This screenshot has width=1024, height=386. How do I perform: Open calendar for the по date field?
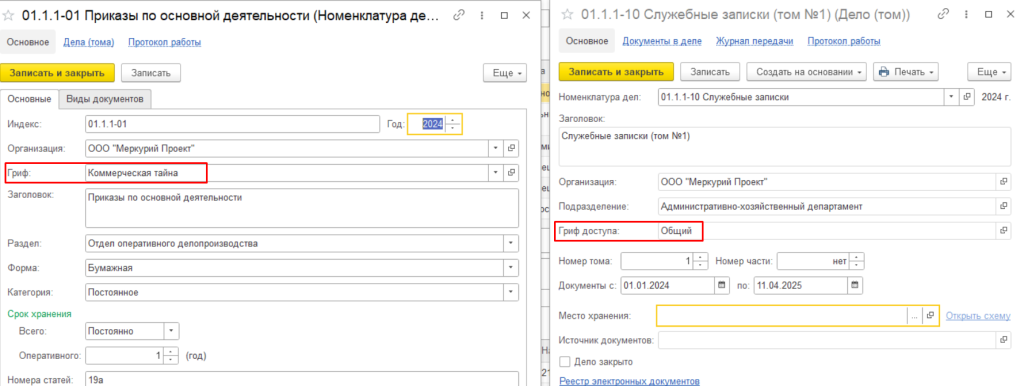coord(854,285)
